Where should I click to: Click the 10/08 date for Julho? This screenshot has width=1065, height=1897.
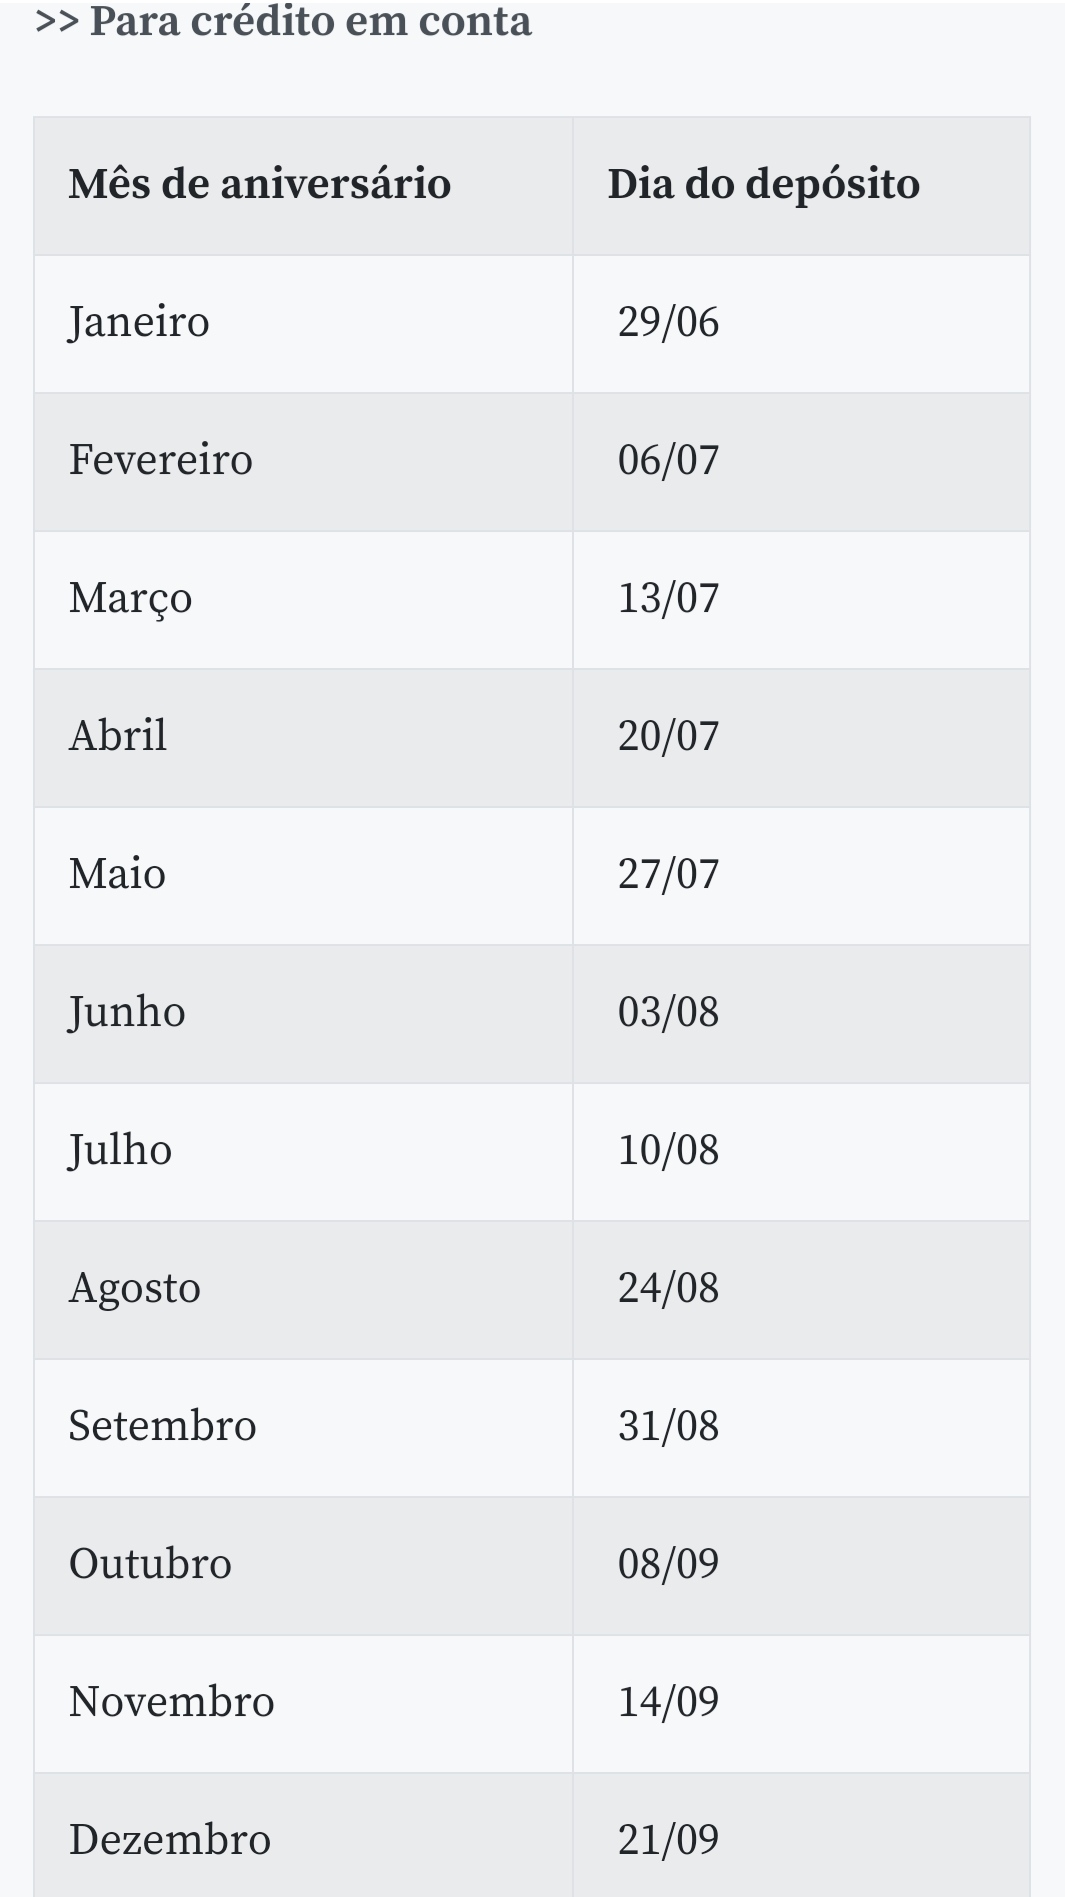click(x=668, y=1151)
